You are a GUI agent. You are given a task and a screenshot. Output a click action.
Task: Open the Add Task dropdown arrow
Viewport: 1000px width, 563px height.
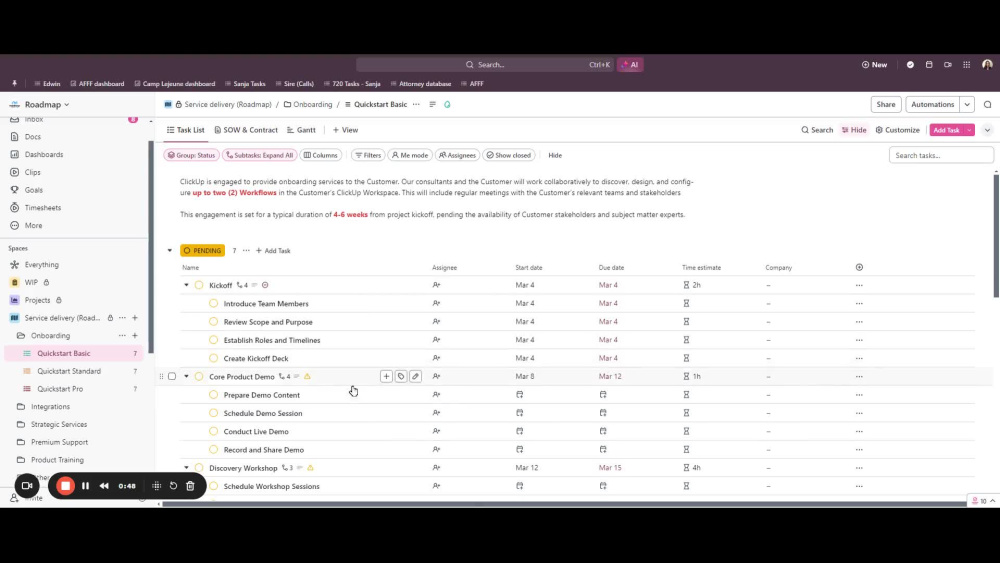(x=969, y=130)
